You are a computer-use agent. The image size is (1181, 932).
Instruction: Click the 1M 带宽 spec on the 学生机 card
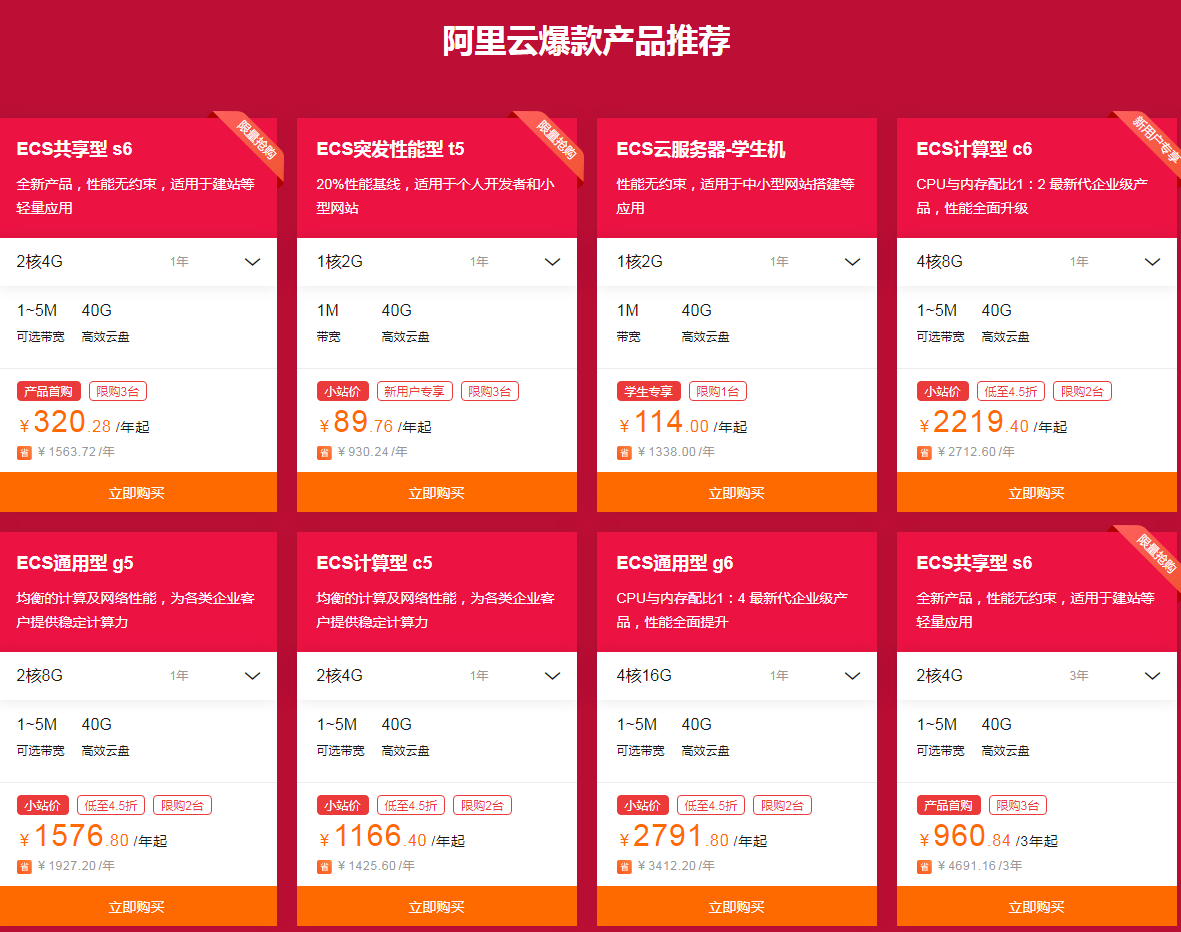[x=629, y=322]
